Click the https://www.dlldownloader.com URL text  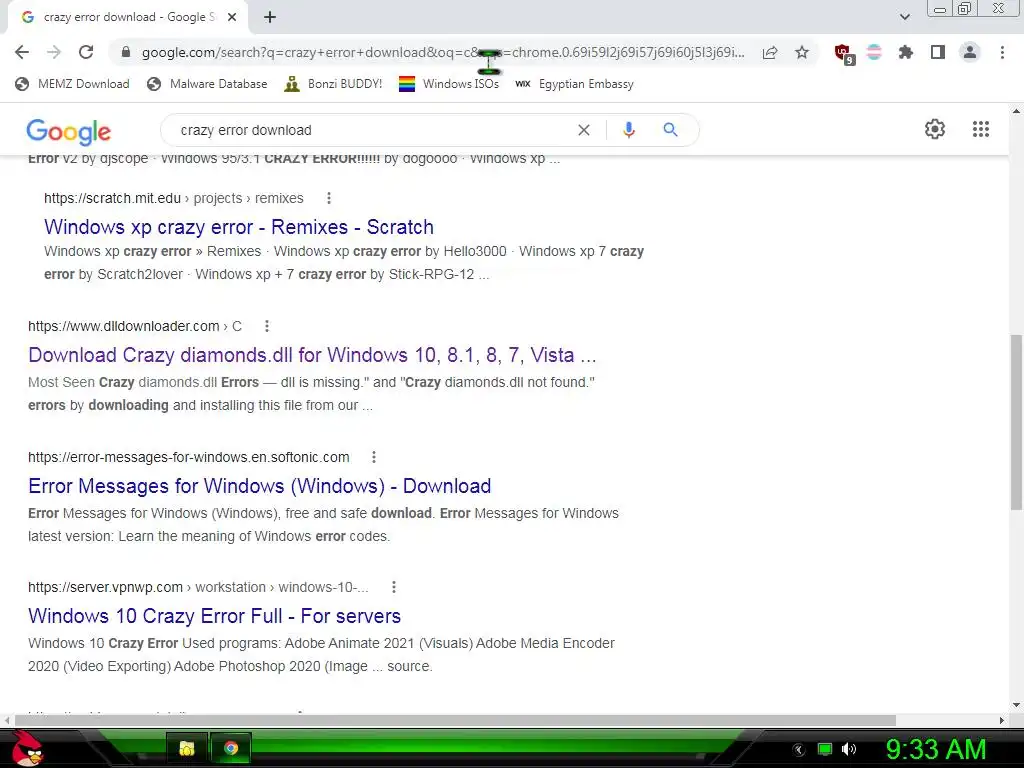pyautogui.click(x=123, y=326)
